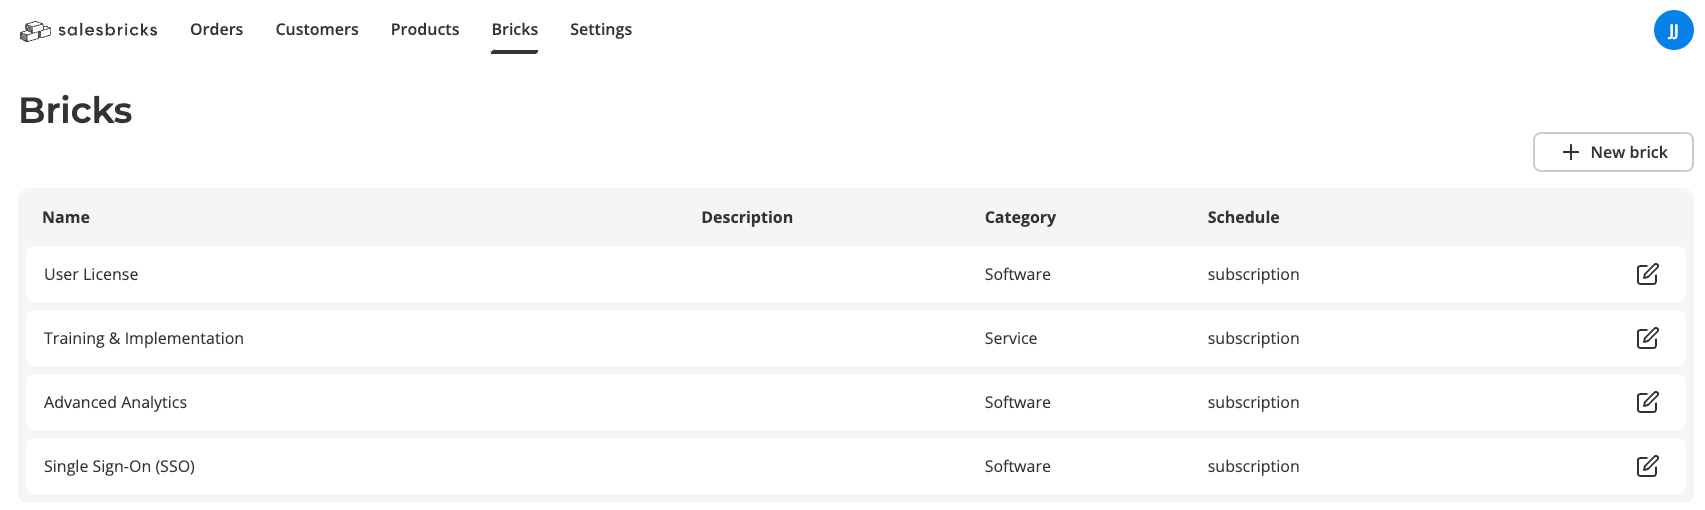Select the Advanced Analytics row name
Image resolution: width=1705 pixels, height=510 pixels.
[x=115, y=402]
